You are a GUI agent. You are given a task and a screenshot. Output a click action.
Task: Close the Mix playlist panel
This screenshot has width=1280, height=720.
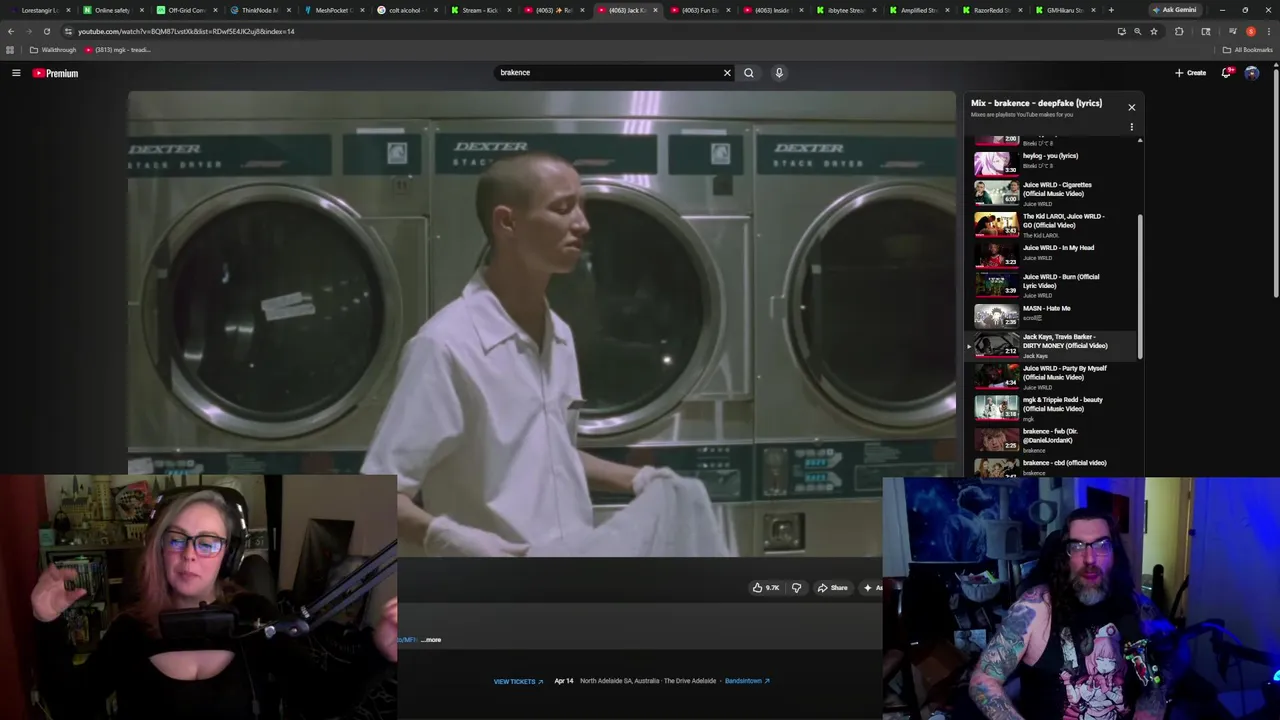pyautogui.click(x=1132, y=107)
